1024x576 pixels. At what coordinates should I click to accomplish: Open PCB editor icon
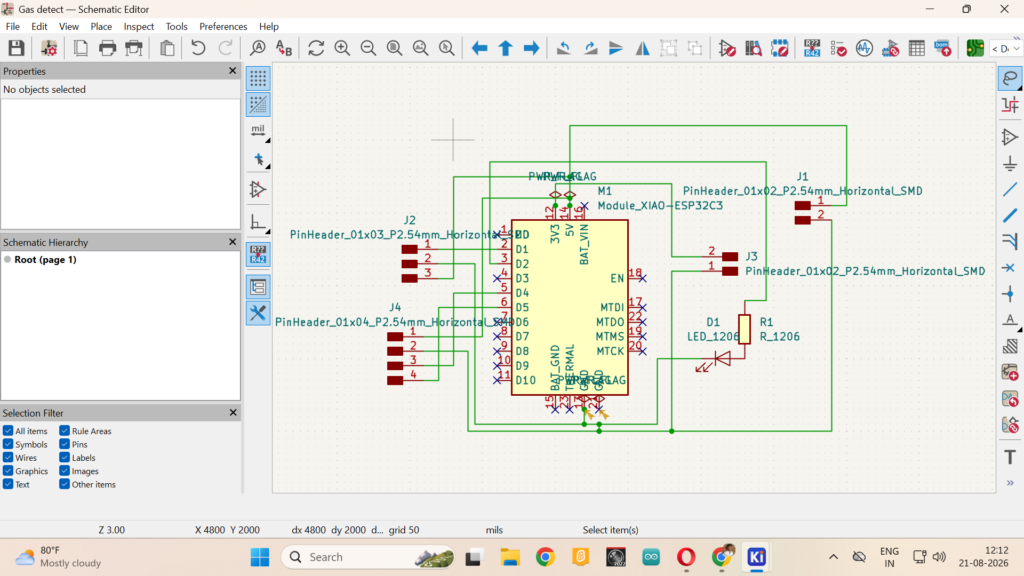(975, 48)
